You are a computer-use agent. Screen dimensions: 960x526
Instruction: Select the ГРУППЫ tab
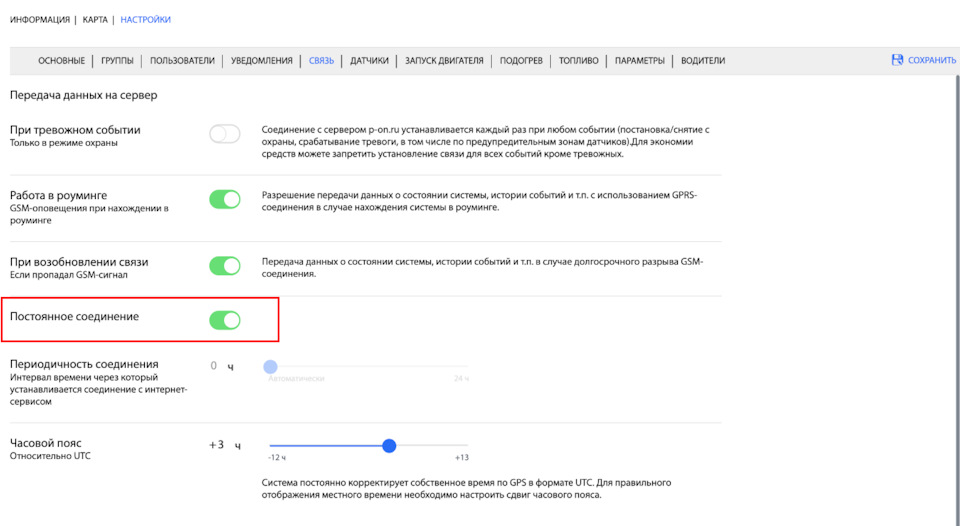tap(118, 61)
